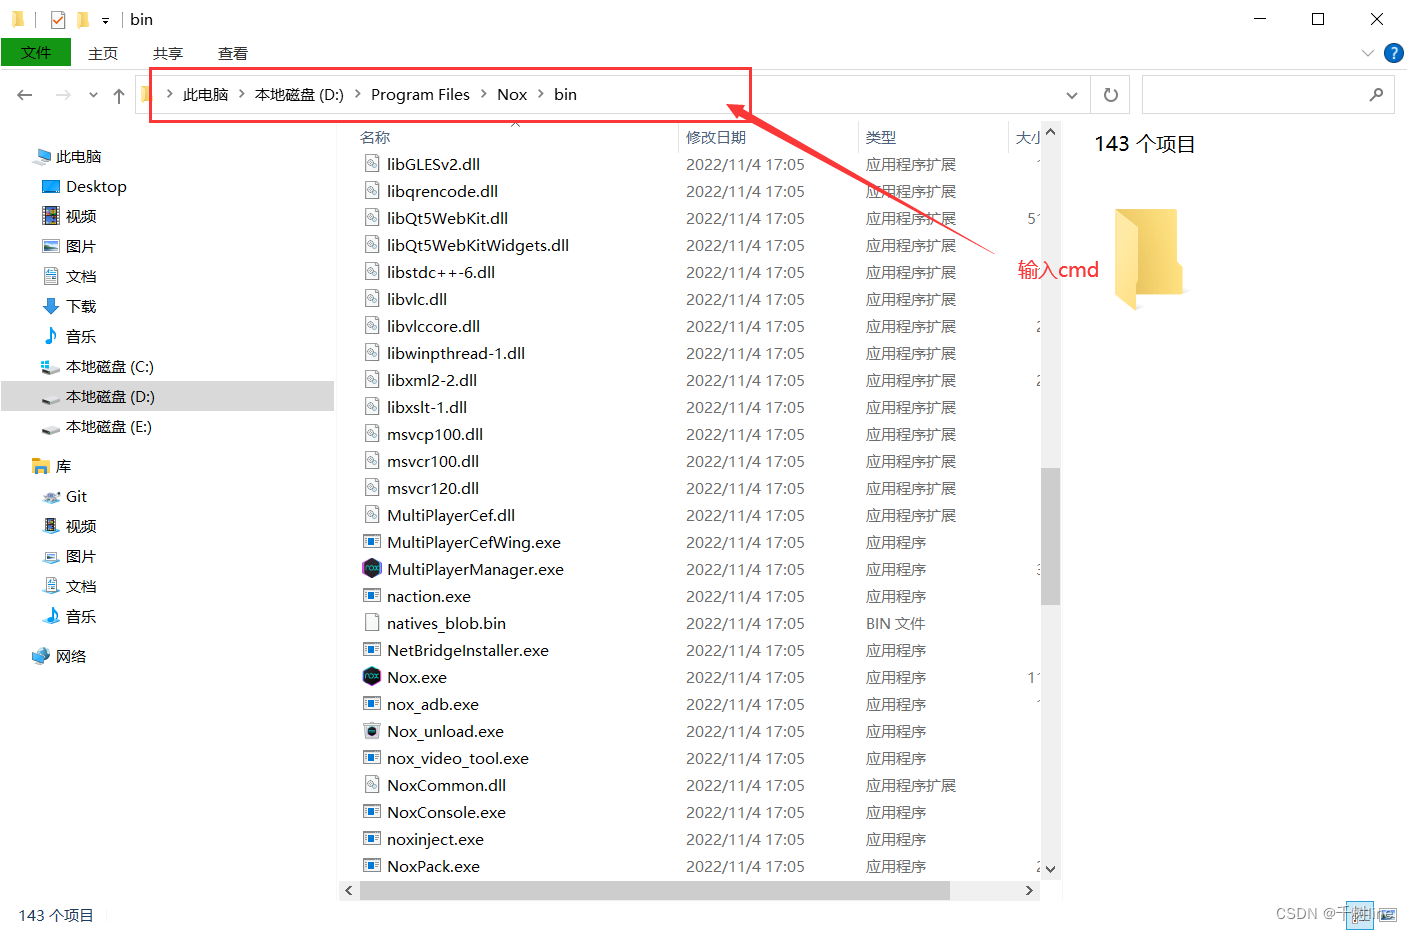The image size is (1408, 931).
Task: Expand the ribbon with the chevron
Action: 1367,53
